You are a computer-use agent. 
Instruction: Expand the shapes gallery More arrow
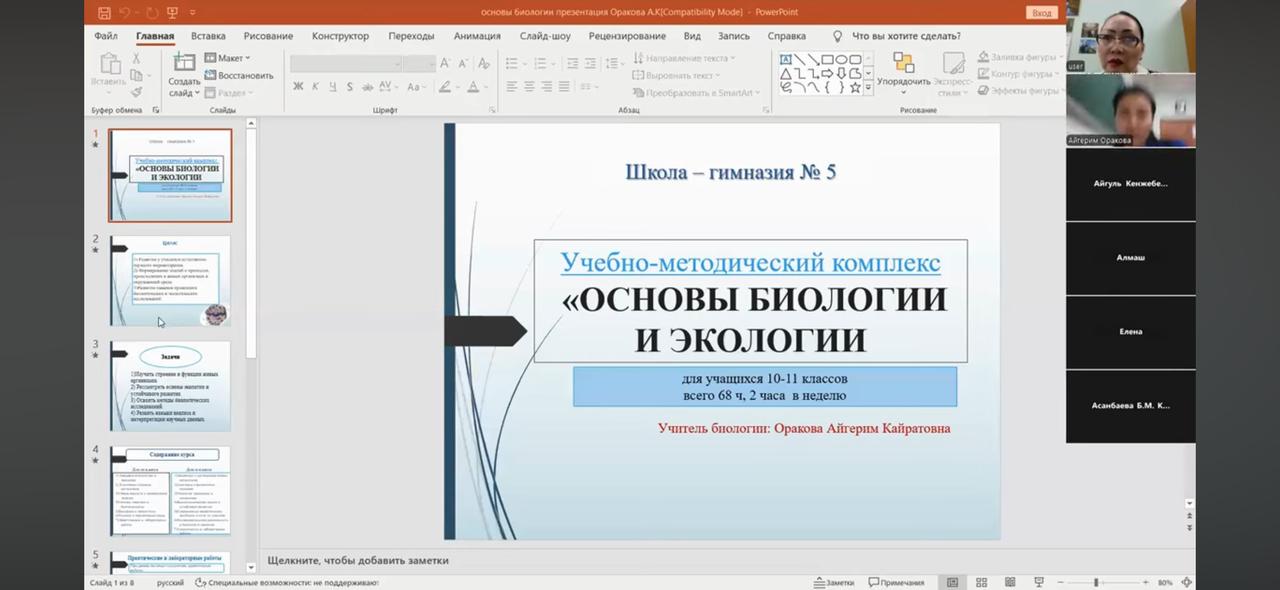coord(868,88)
